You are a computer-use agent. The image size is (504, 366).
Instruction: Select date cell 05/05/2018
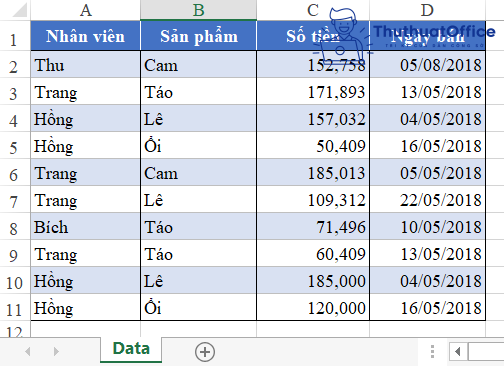point(427,173)
